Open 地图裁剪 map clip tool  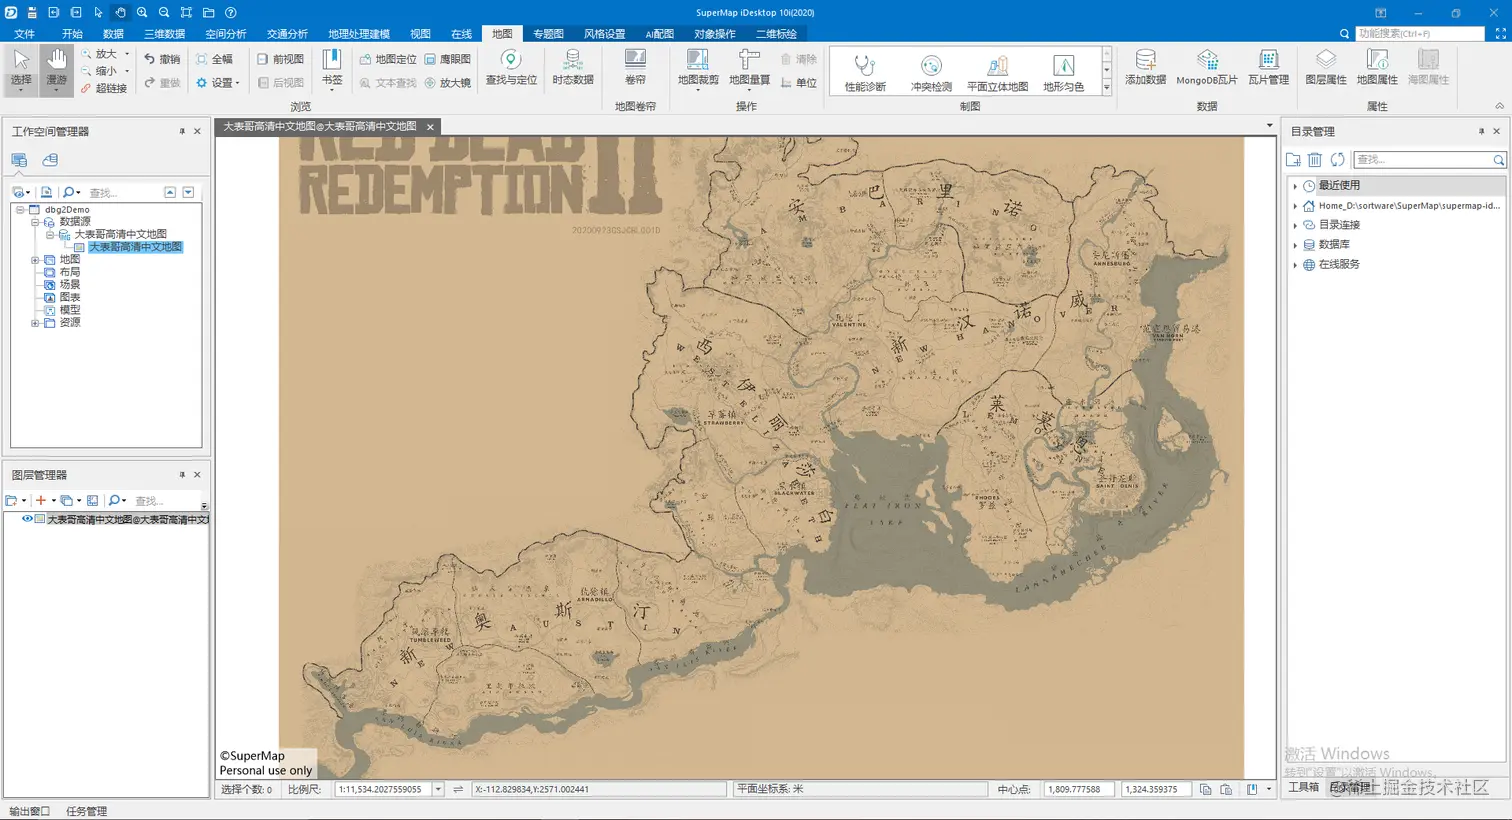[698, 68]
